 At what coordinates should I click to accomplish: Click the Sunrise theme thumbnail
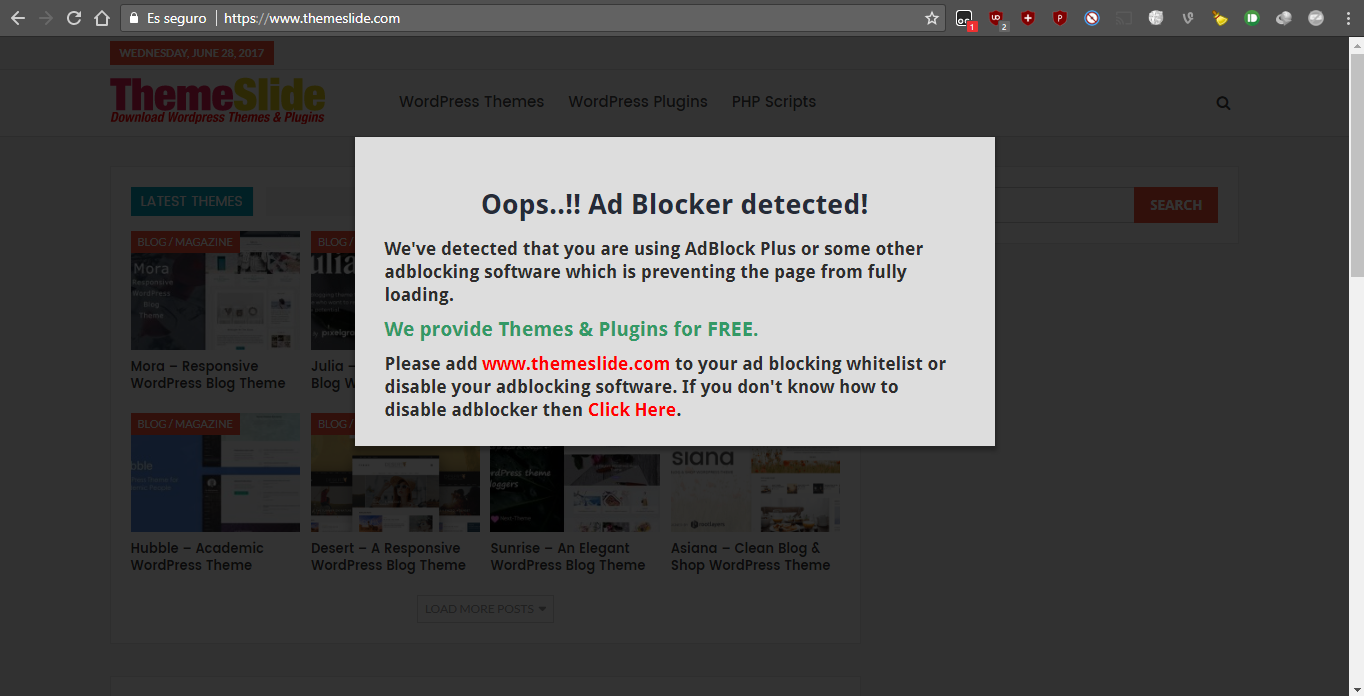tap(575, 489)
